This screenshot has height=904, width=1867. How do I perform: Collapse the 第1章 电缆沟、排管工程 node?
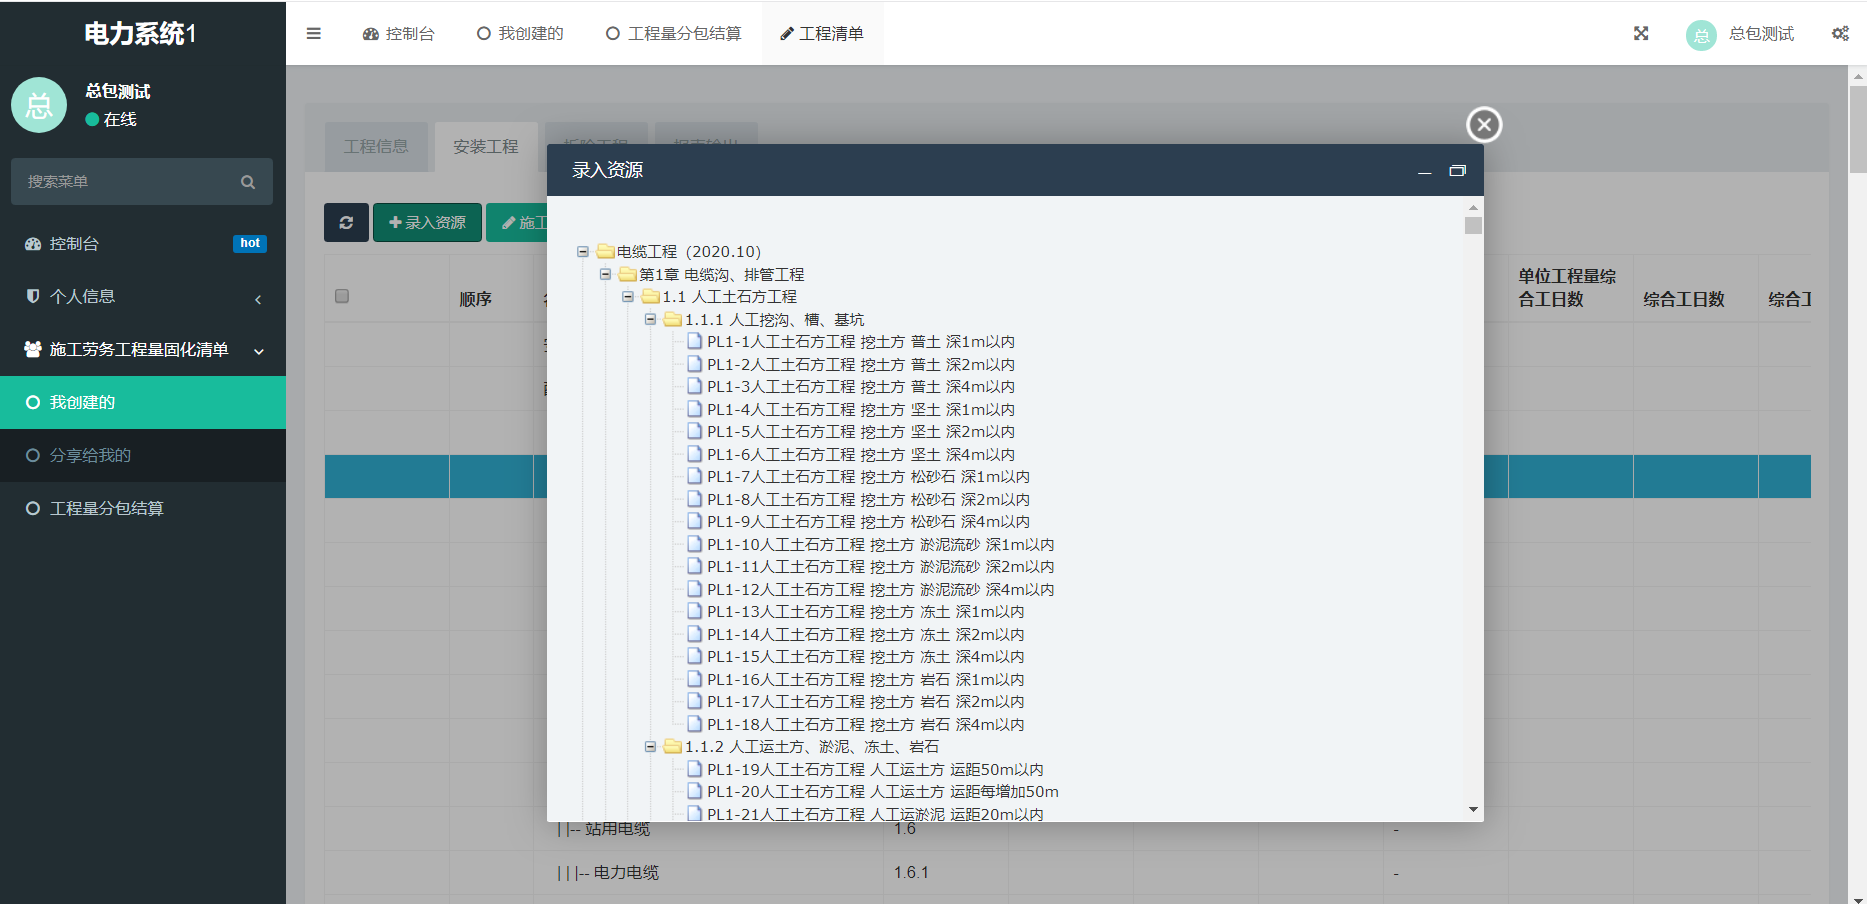tap(605, 274)
